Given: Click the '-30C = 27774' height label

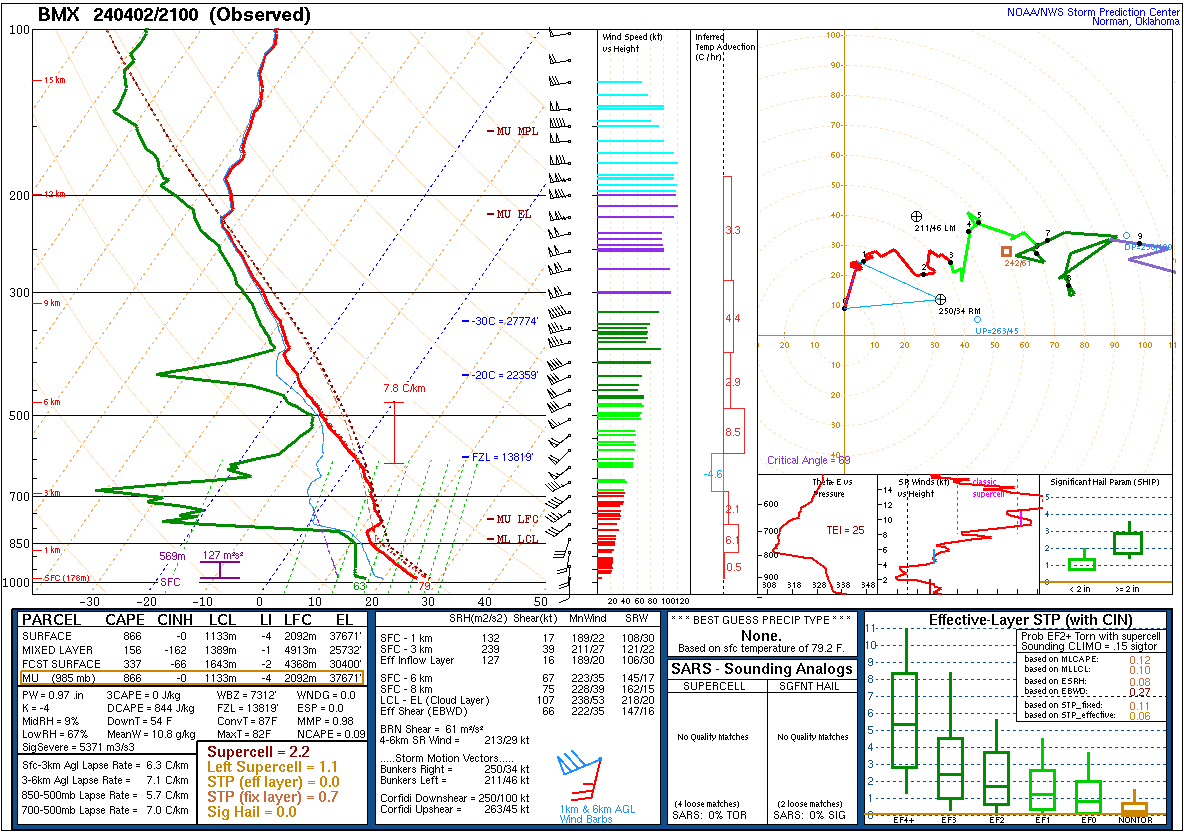Looking at the screenshot, I should tap(501, 321).
